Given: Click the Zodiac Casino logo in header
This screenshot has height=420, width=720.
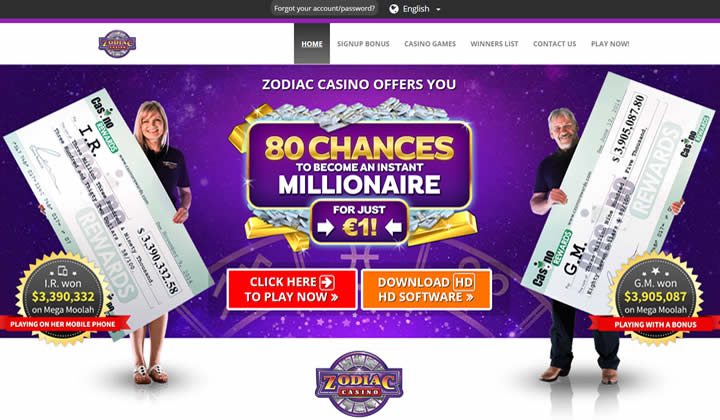Looking at the screenshot, I should tap(117, 44).
